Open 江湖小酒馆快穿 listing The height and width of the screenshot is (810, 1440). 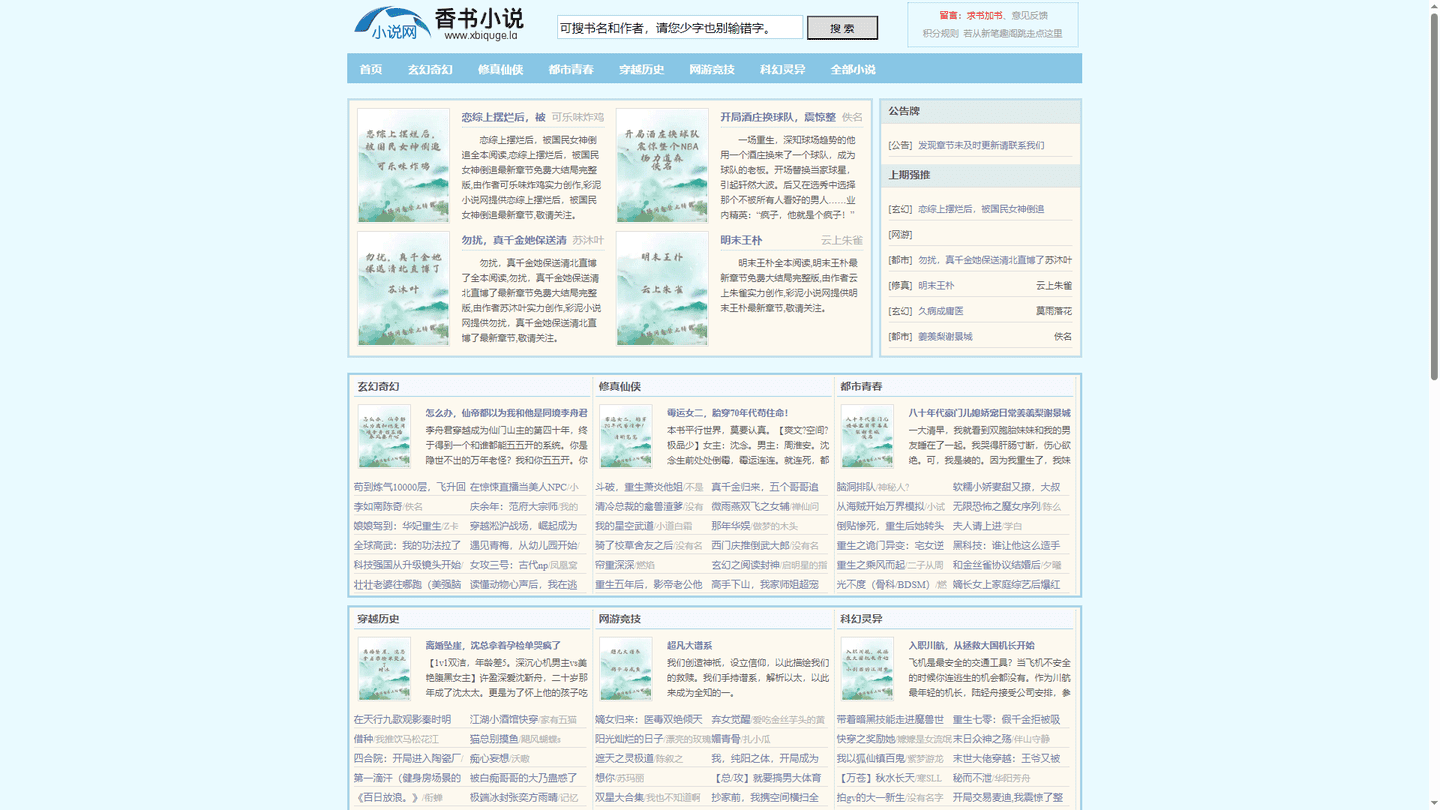(x=504, y=720)
